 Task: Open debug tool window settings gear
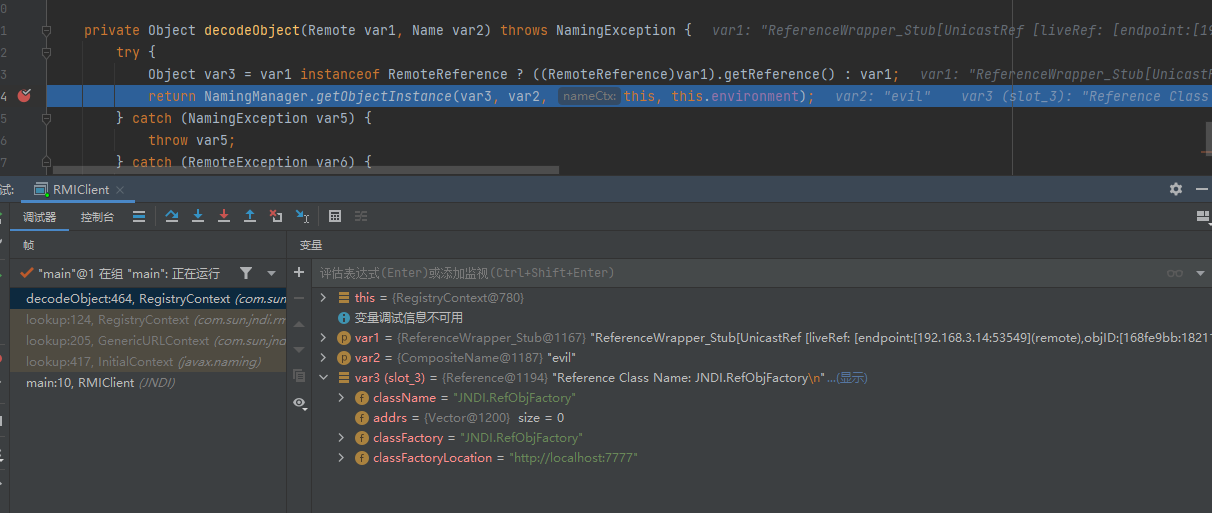pos(1176,189)
